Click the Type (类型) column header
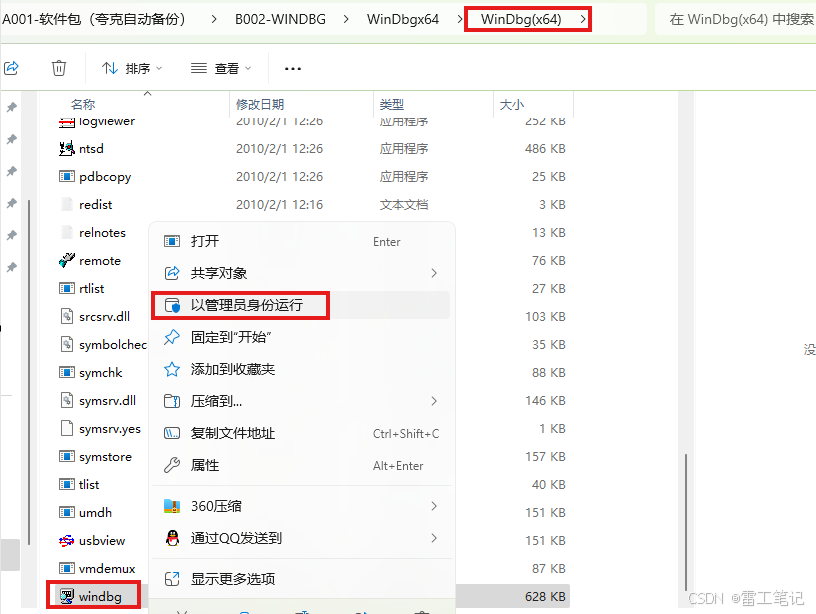This screenshot has width=816, height=614. tap(392, 105)
